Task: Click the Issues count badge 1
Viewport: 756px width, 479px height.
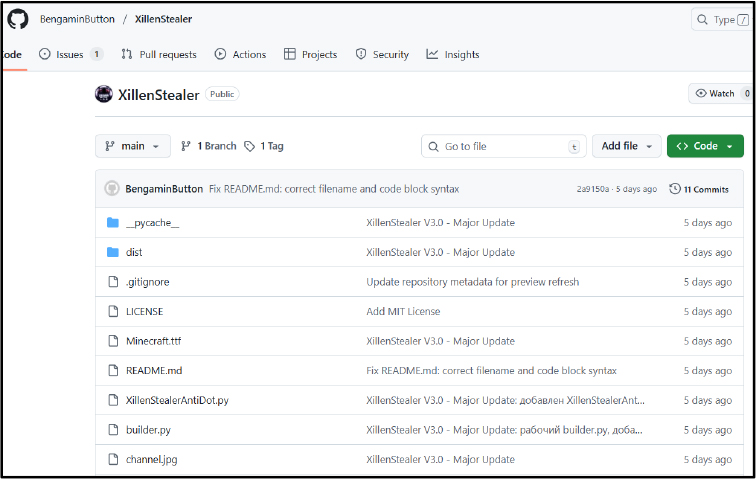Action: pyautogui.click(x=96, y=55)
